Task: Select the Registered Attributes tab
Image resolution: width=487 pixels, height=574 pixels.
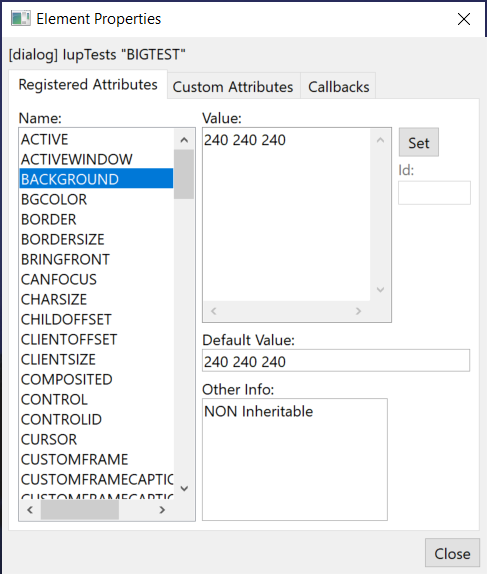Action: click(x=88, y=85)
